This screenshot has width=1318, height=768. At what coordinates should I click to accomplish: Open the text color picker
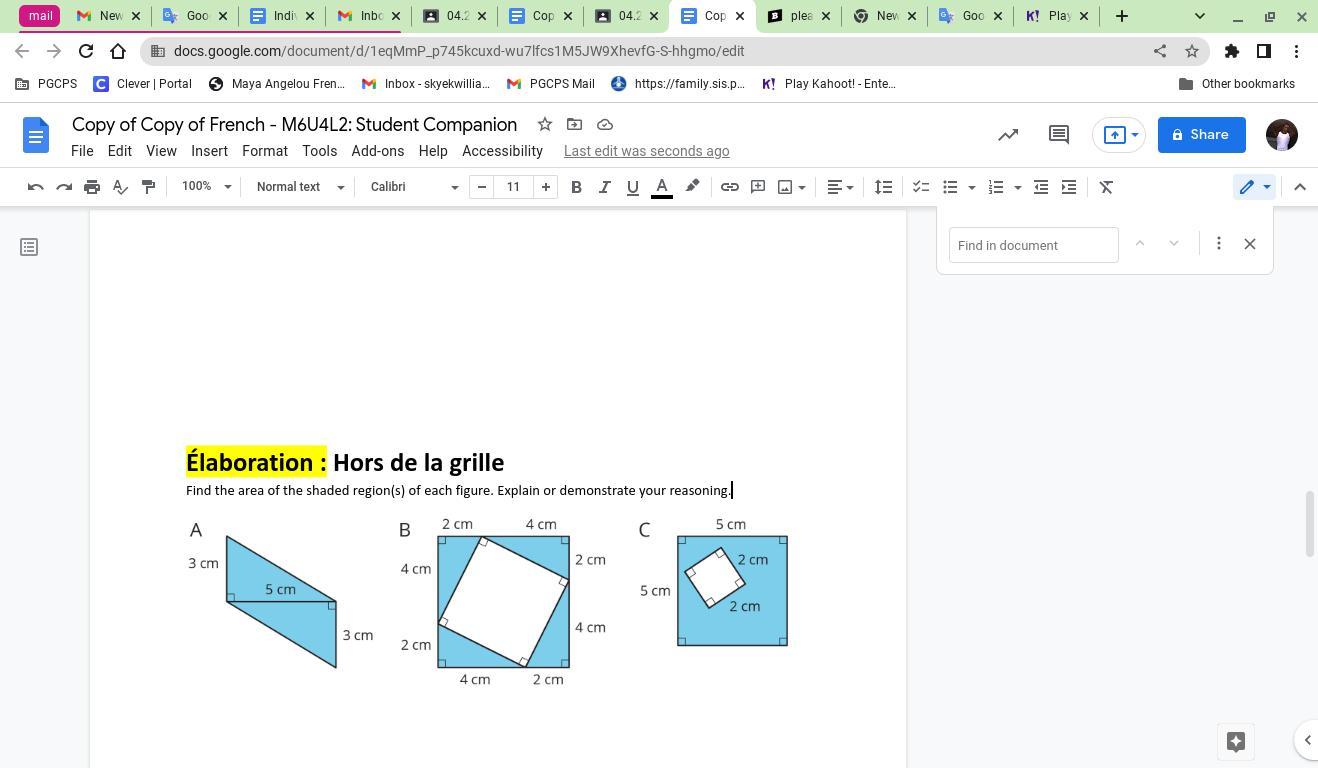pyautogui.click(x=661, y=187)
